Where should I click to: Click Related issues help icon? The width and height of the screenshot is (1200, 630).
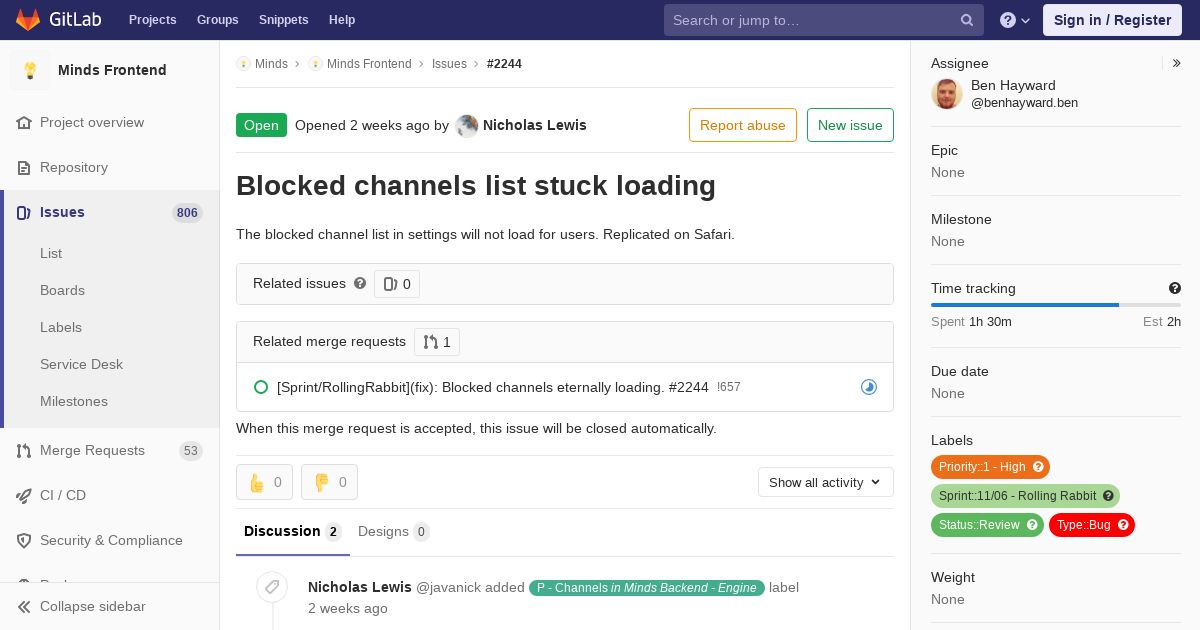360,283
